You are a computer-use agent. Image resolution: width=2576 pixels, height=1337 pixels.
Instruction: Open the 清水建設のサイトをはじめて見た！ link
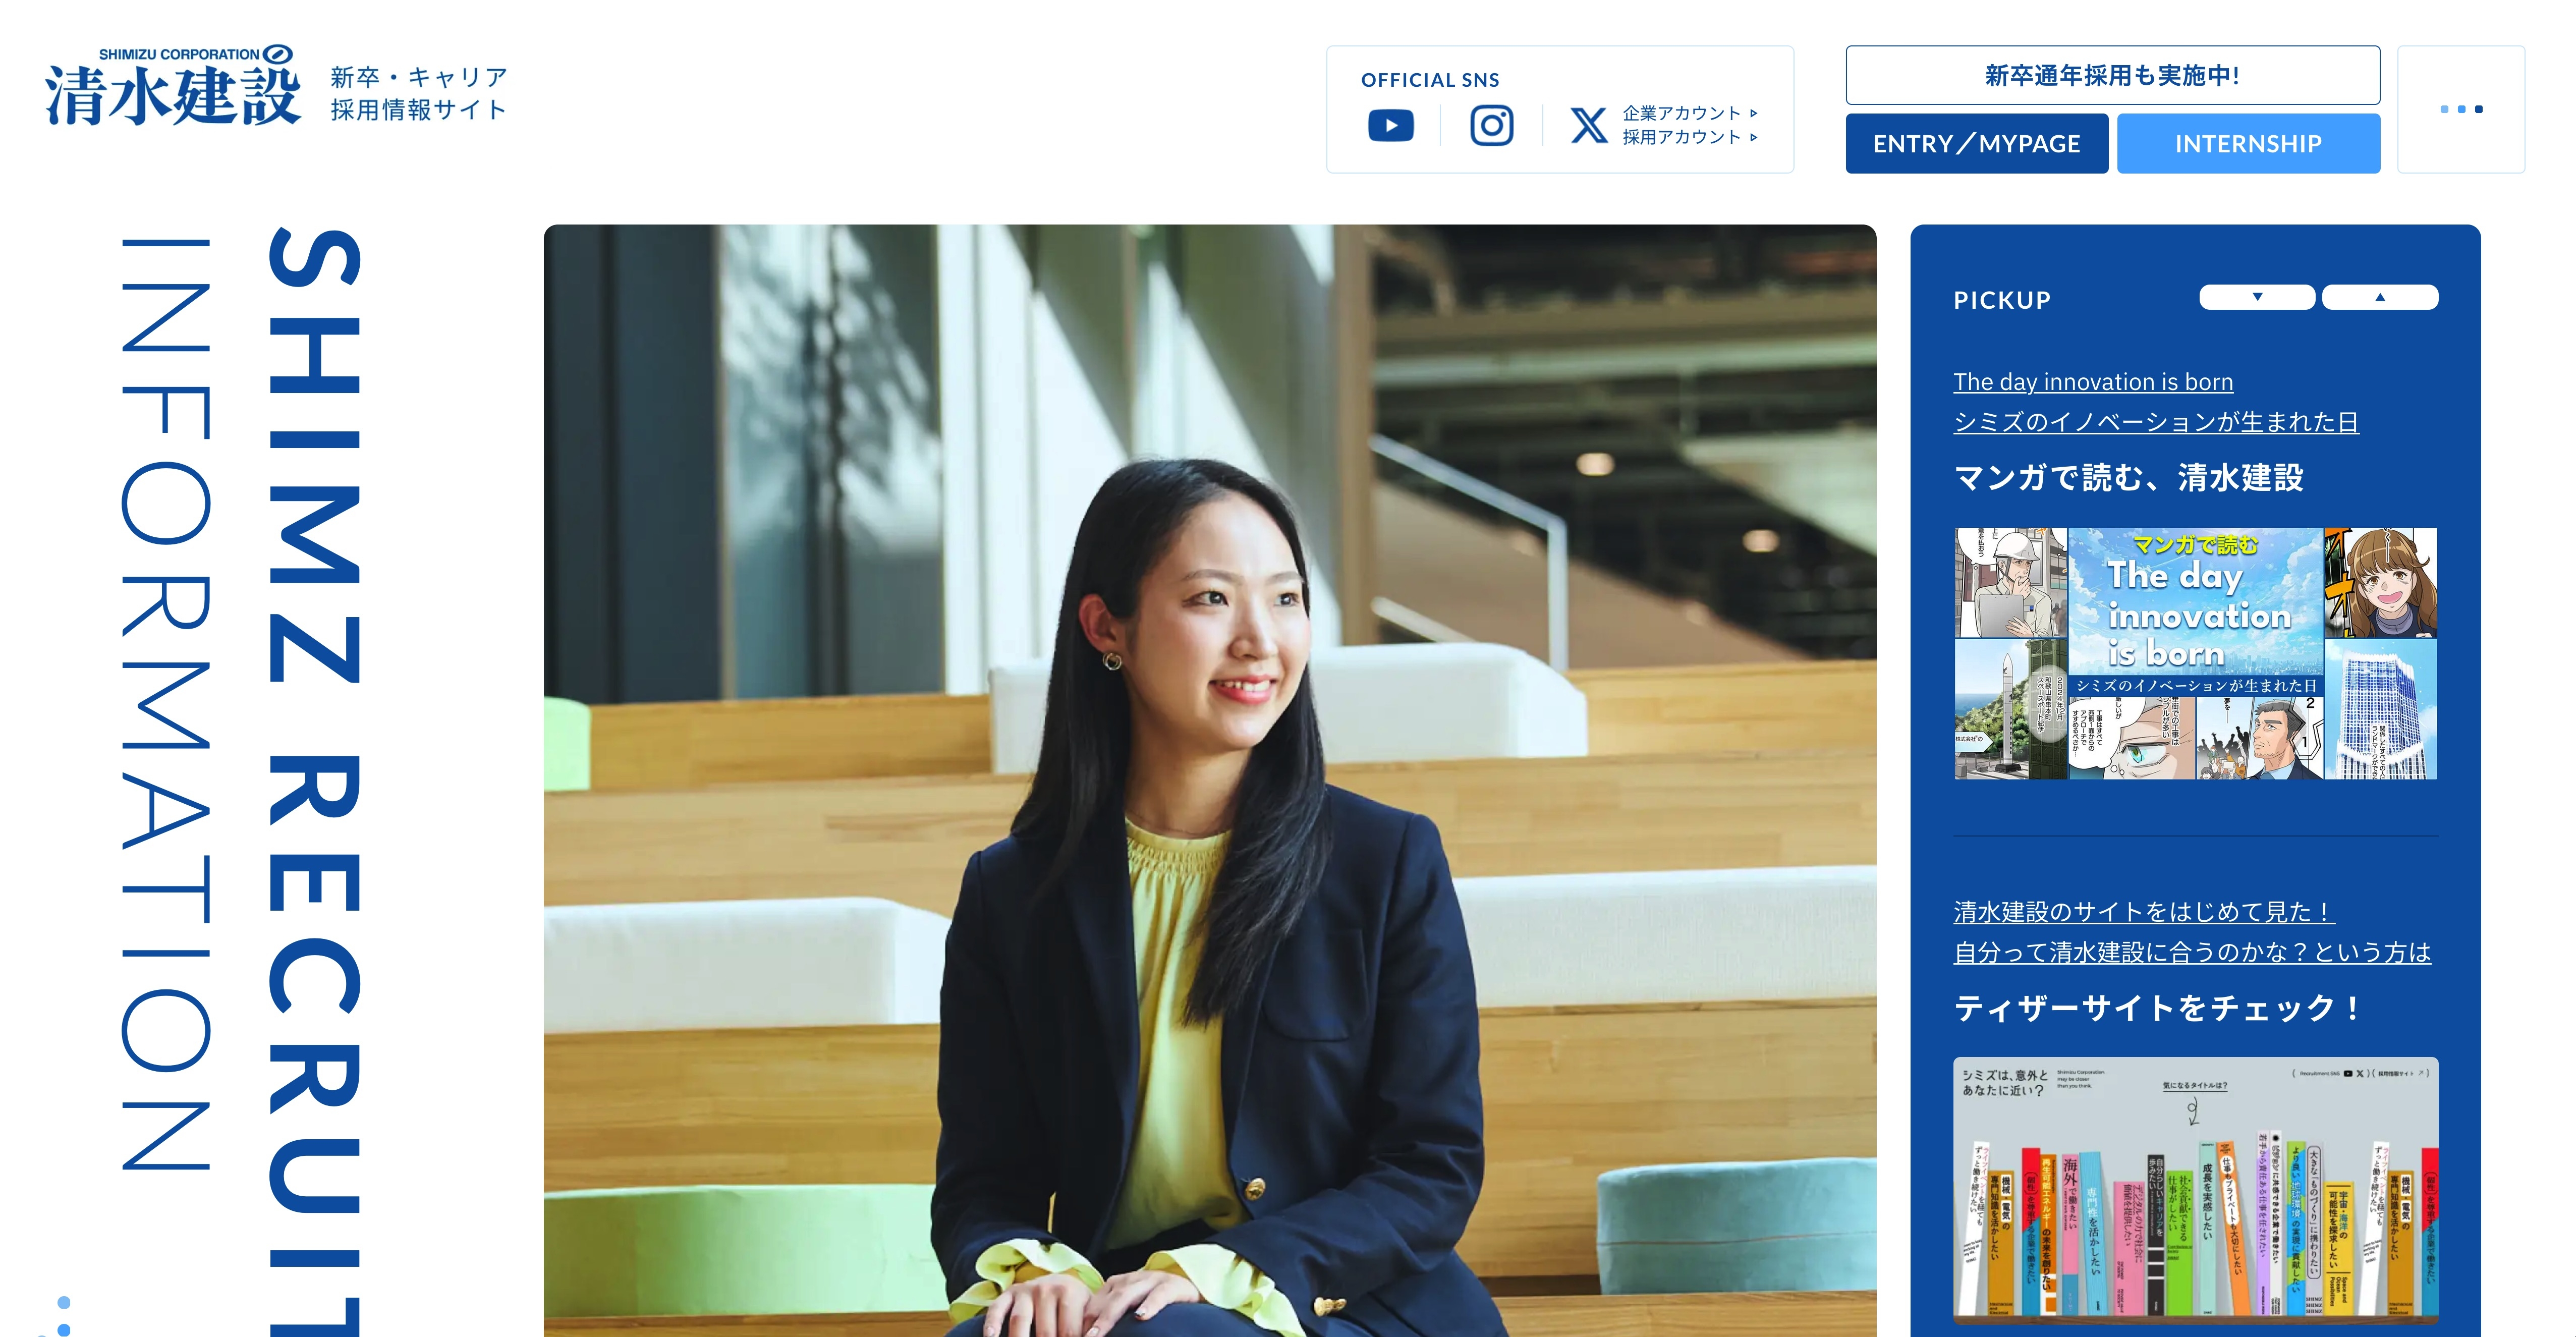[2144, 912]
